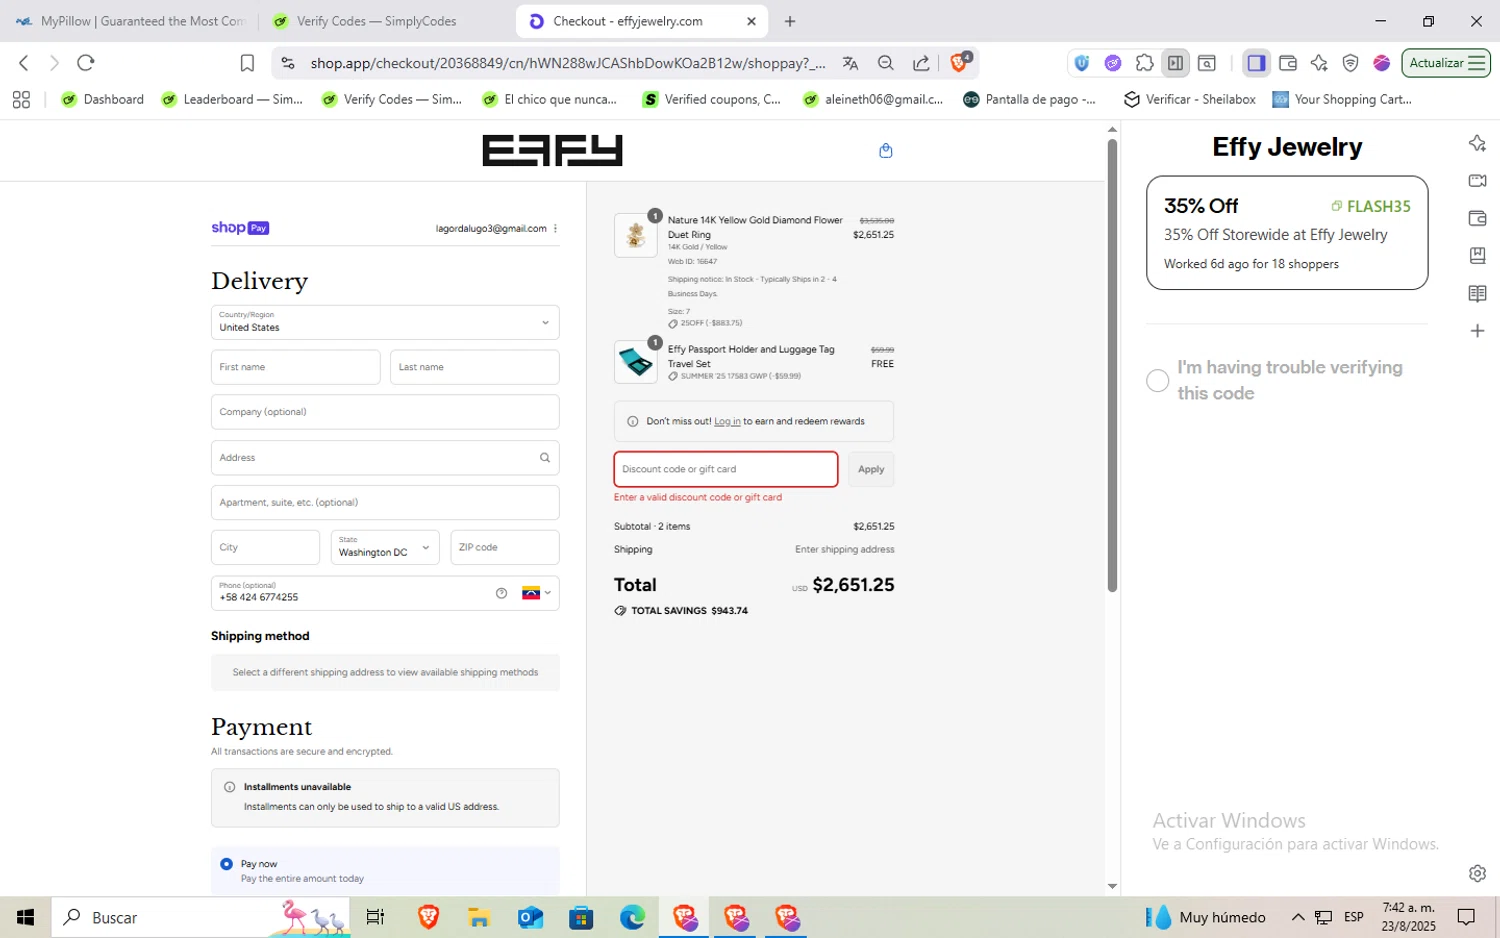Open the Dashboard bookmark
This screenshot has width=1500, height=938.
pos(103,99)
